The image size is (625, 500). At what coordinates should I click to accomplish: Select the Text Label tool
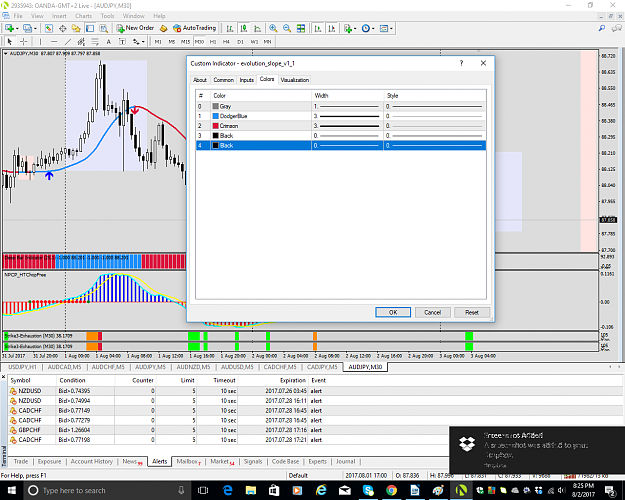[x=122, y=41]
